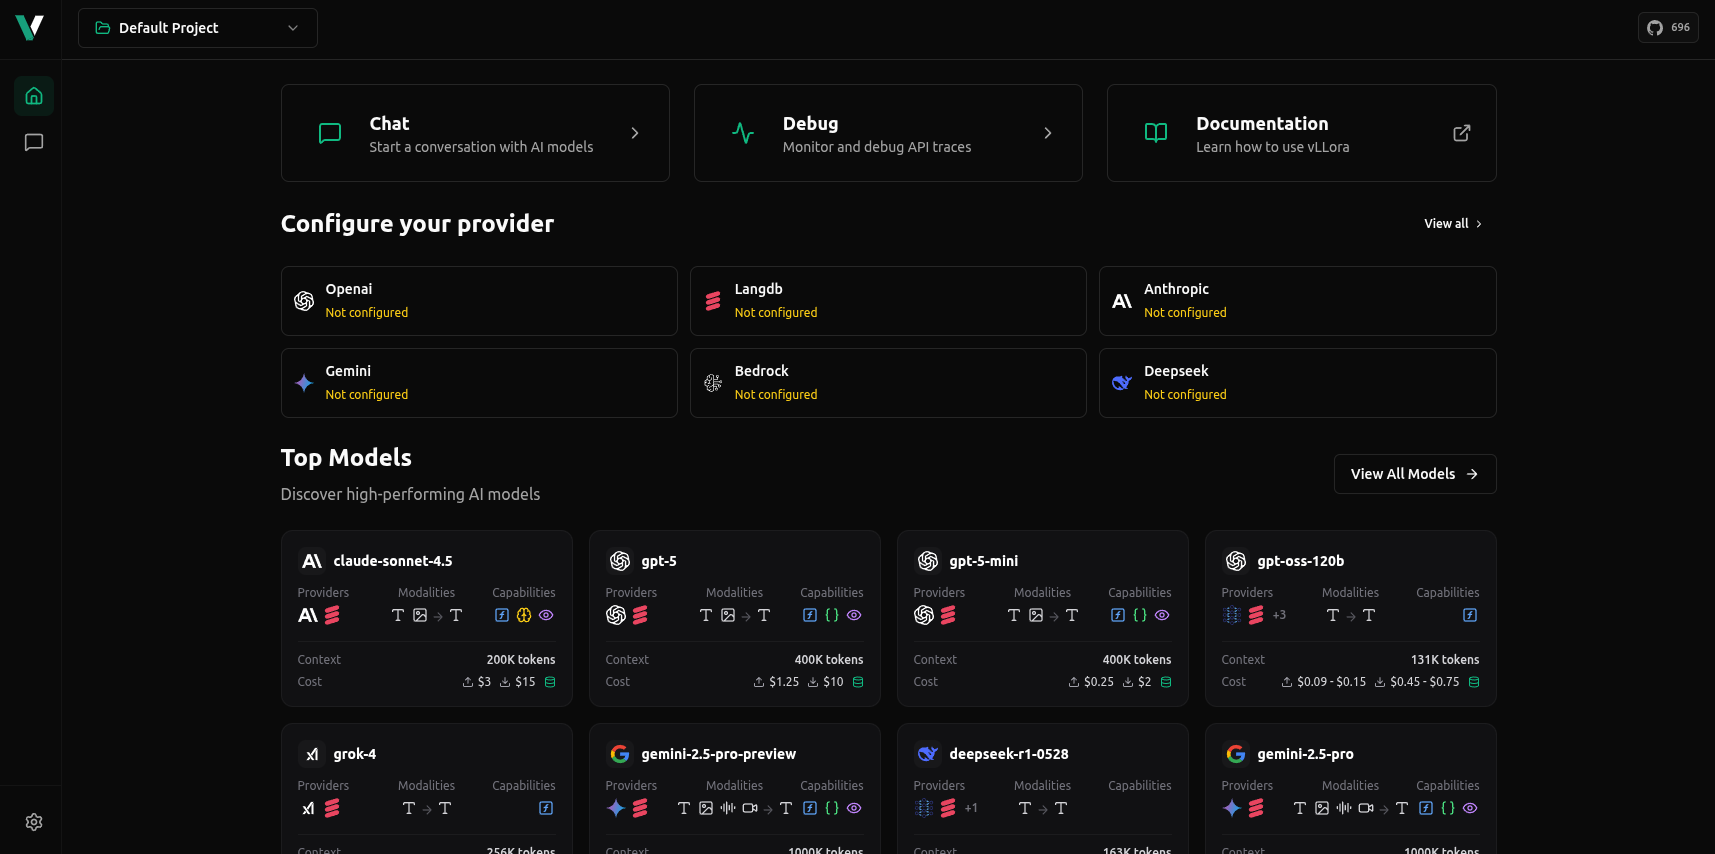
Task: Click the $1.25 input cost on gpt-5
Action: click(784, 682)
